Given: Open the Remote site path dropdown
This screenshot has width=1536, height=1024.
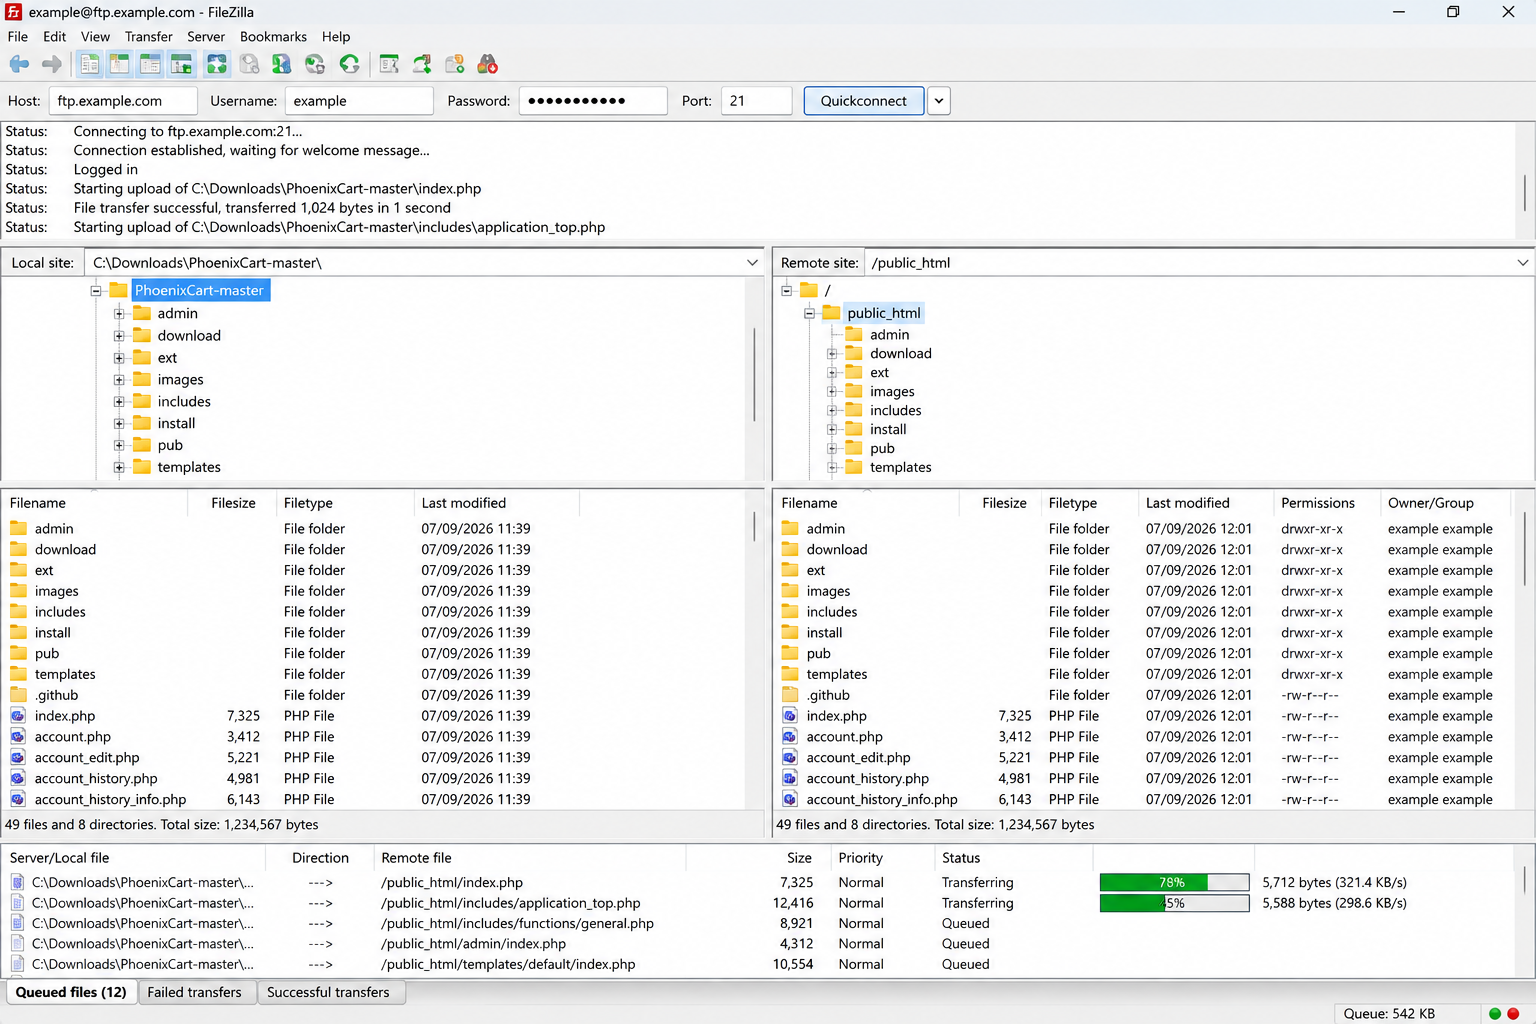Looking at the screenshot, I should (1523, 263).
